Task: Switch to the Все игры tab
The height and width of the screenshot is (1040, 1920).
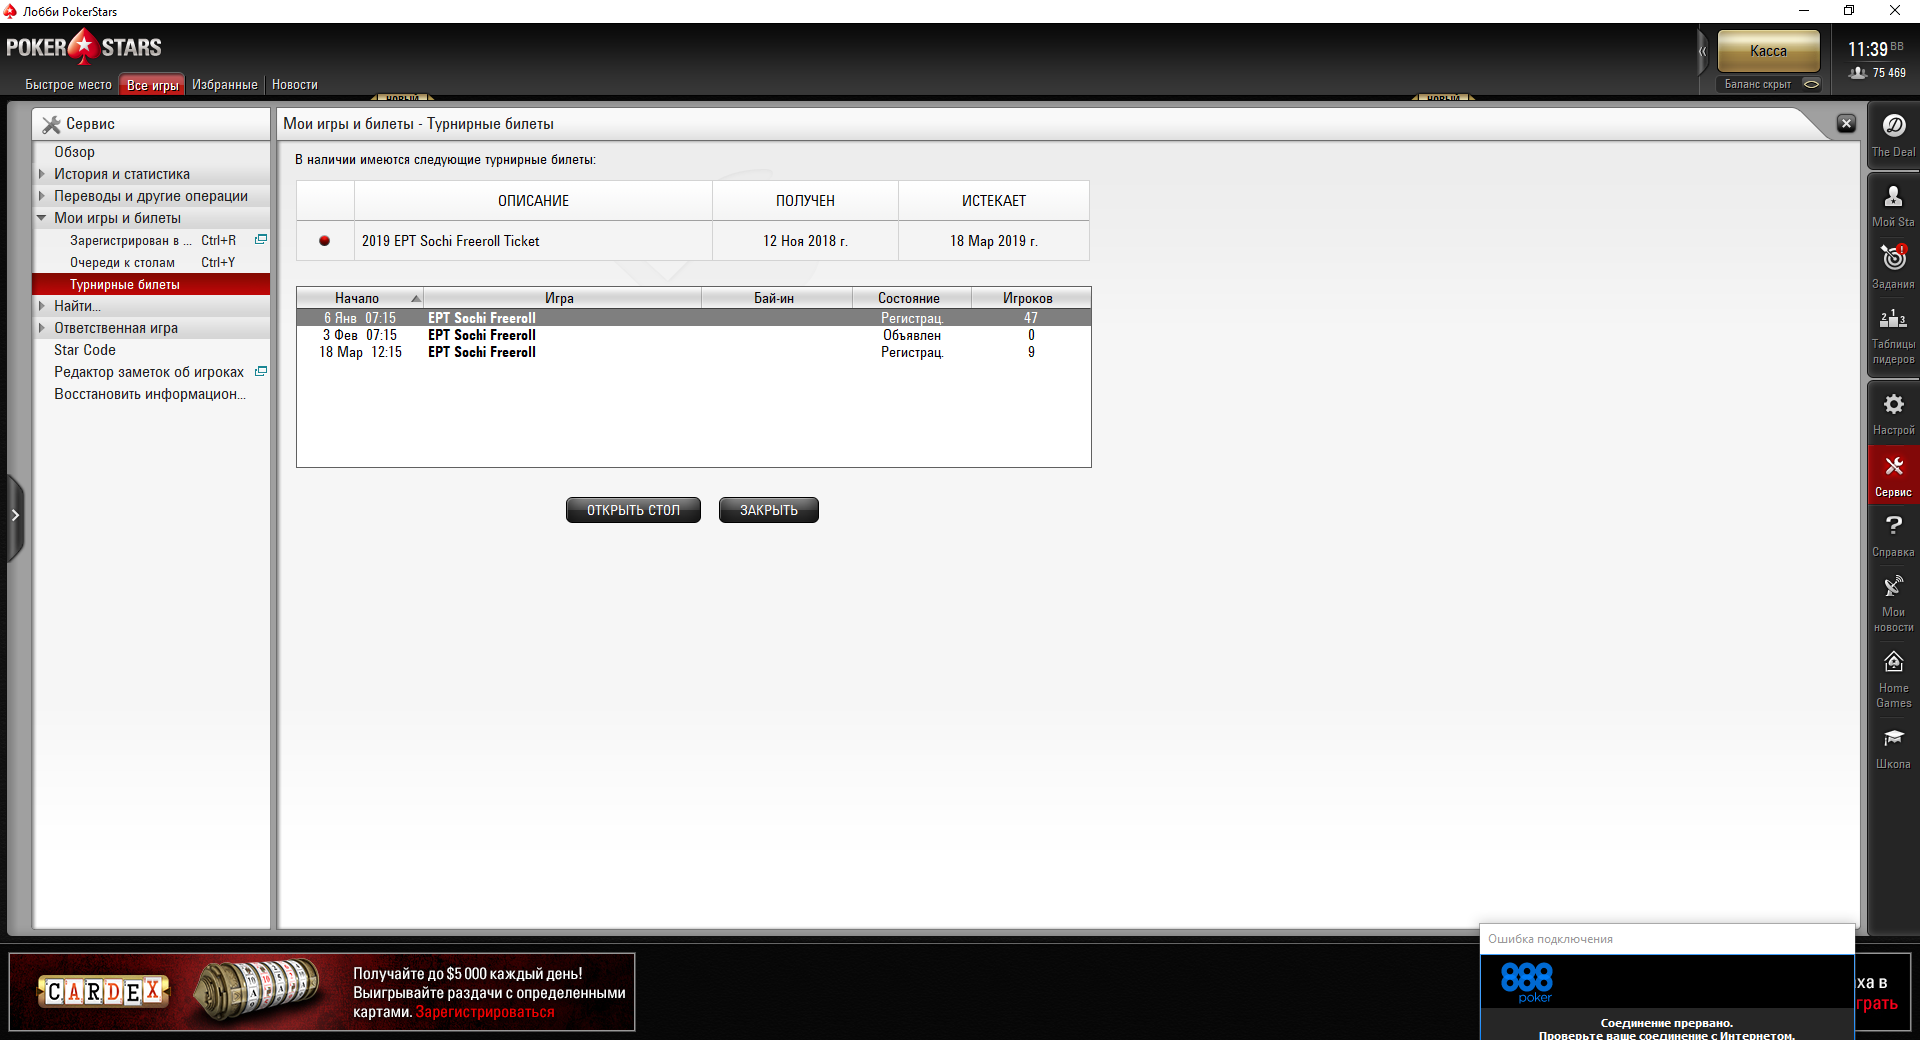Action: point(152,85)
